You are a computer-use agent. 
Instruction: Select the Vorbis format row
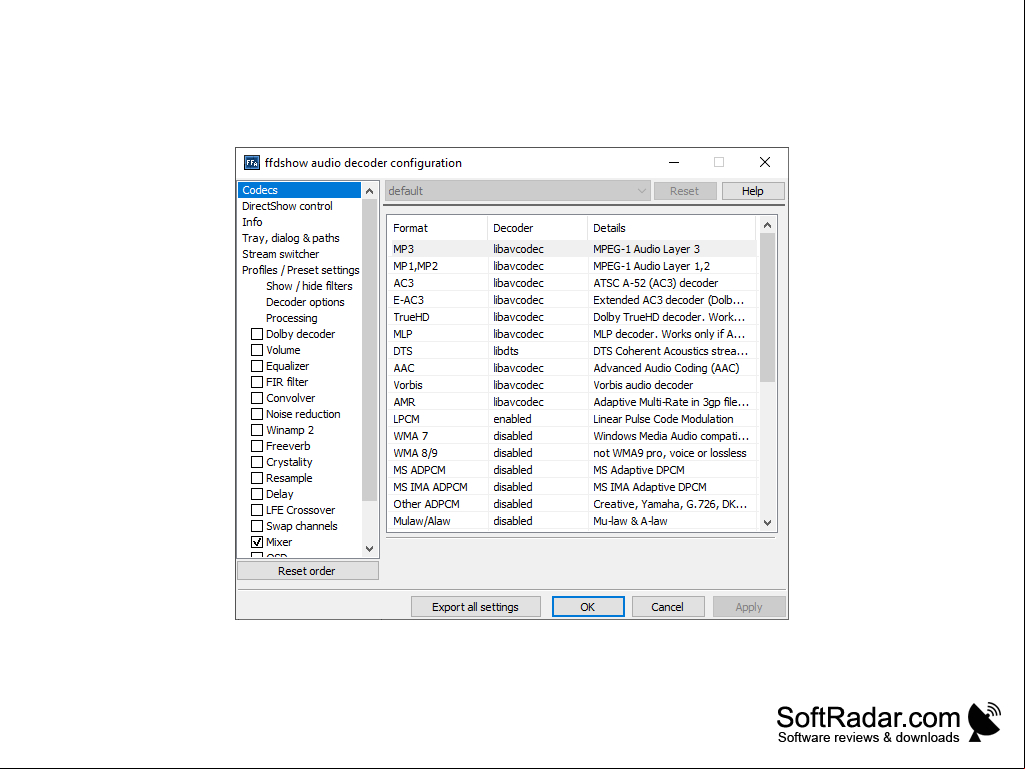[572, 385]
